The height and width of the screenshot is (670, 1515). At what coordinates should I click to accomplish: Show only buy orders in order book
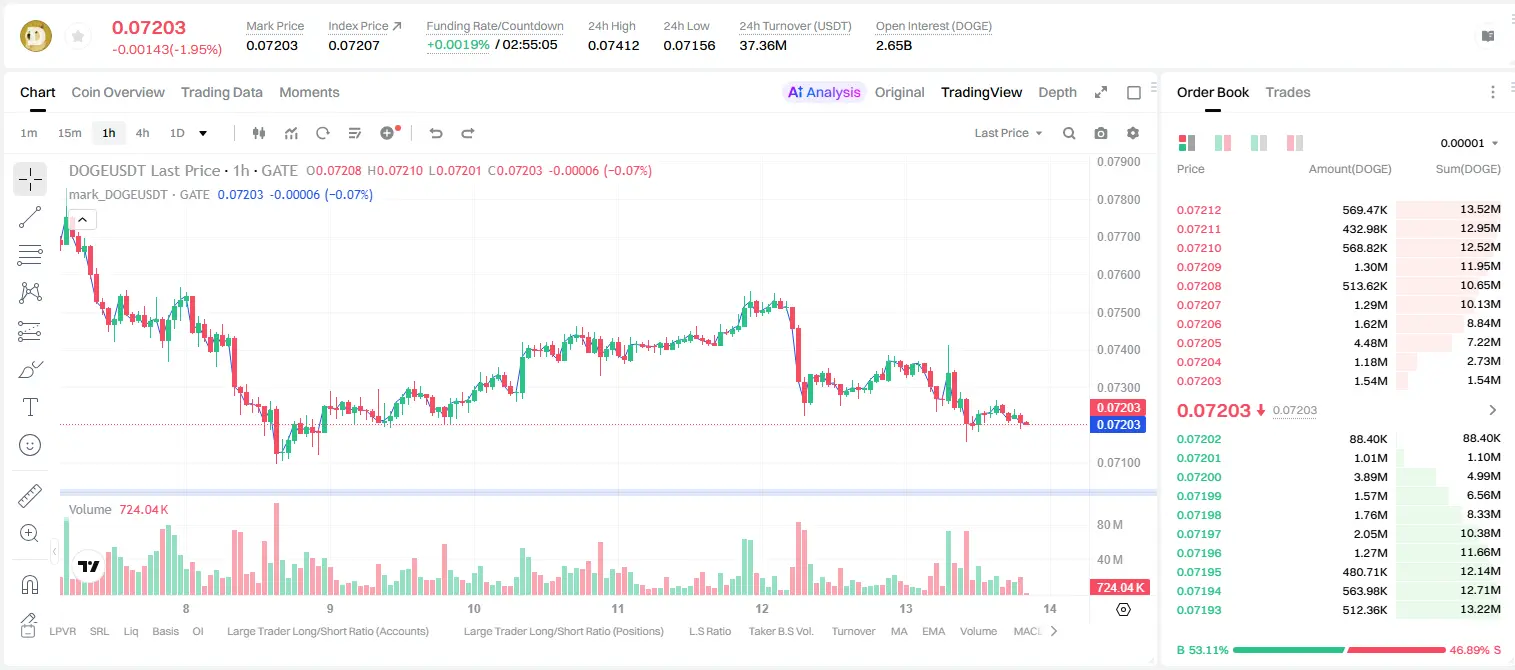coord(1259,143)
